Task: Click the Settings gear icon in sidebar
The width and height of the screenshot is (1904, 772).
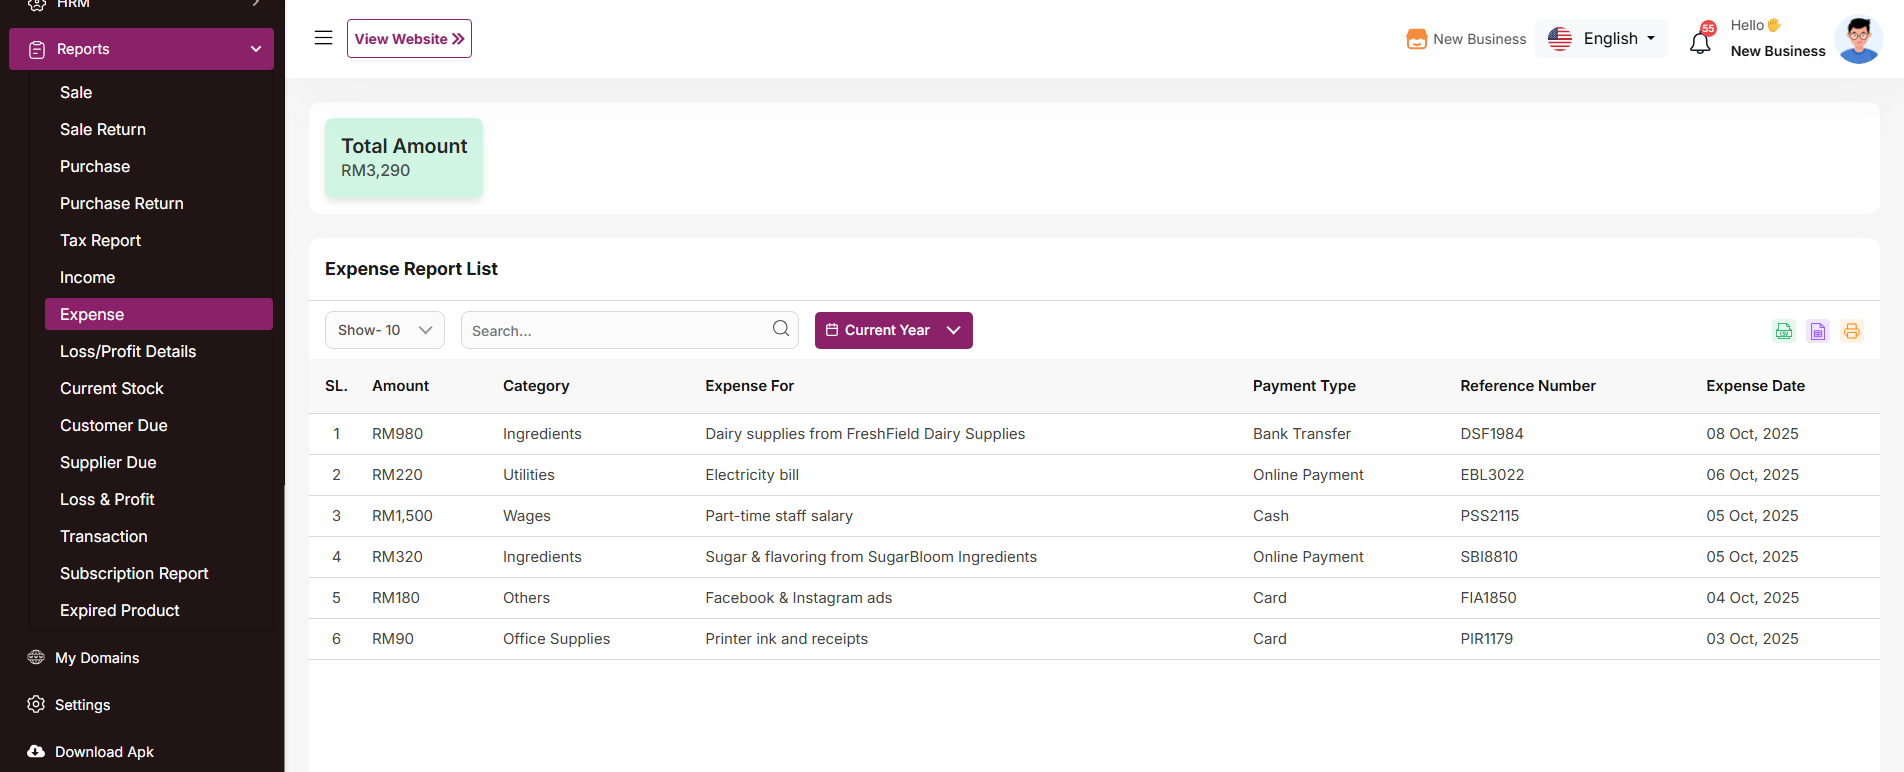Action: [36, 704]
